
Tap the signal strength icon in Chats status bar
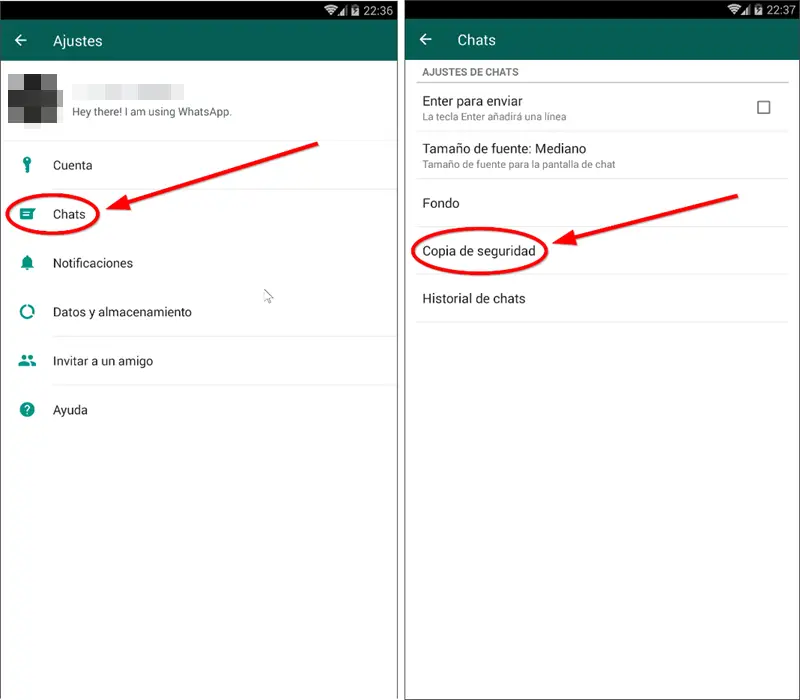[746, 10]
